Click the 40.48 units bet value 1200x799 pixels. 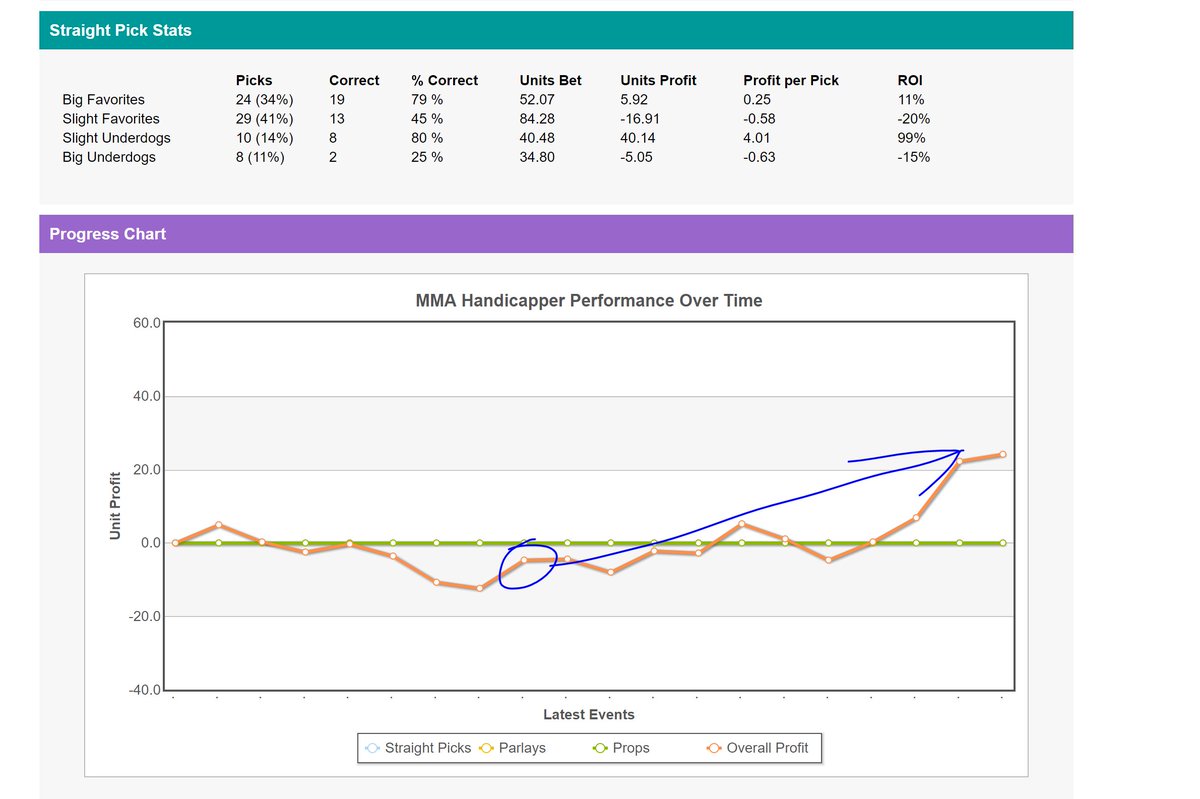(x=539, y=137)
